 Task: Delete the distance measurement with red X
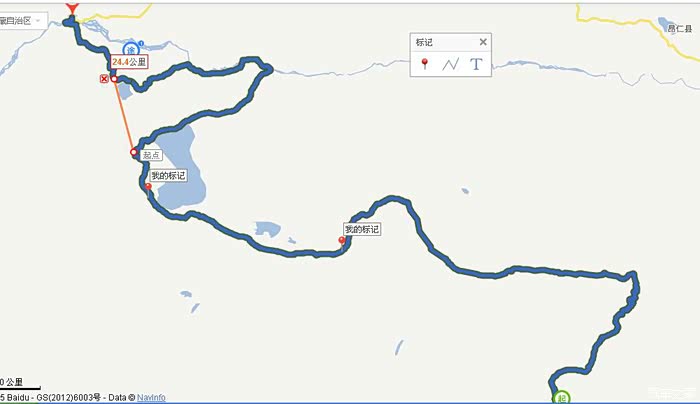click(104, 79)
